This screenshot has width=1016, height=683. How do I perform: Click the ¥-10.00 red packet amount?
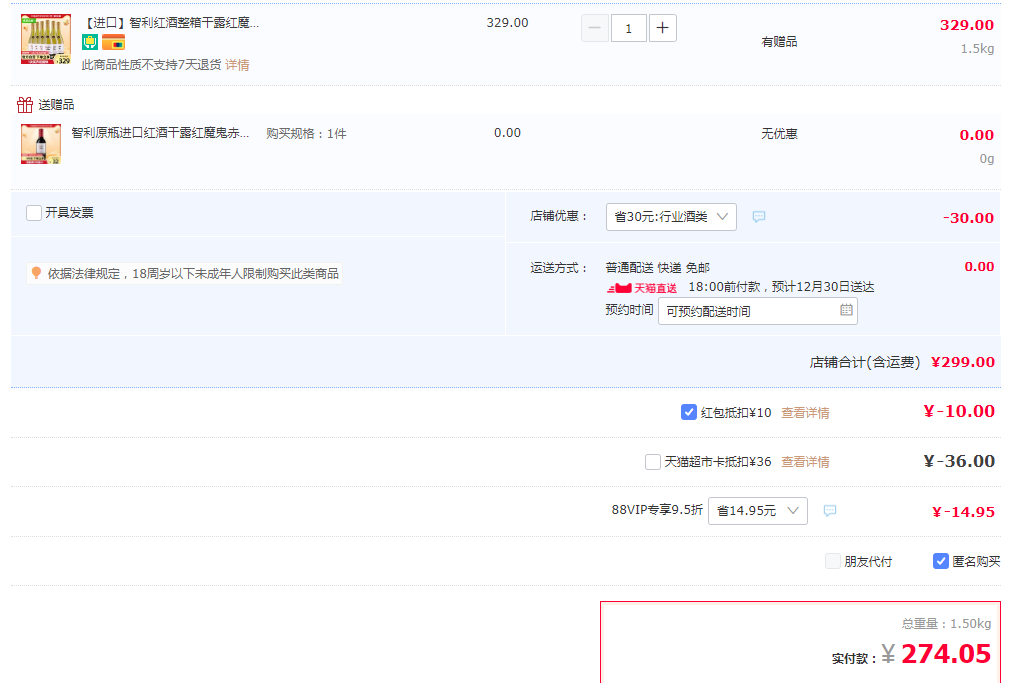click(x=959, y=411)
